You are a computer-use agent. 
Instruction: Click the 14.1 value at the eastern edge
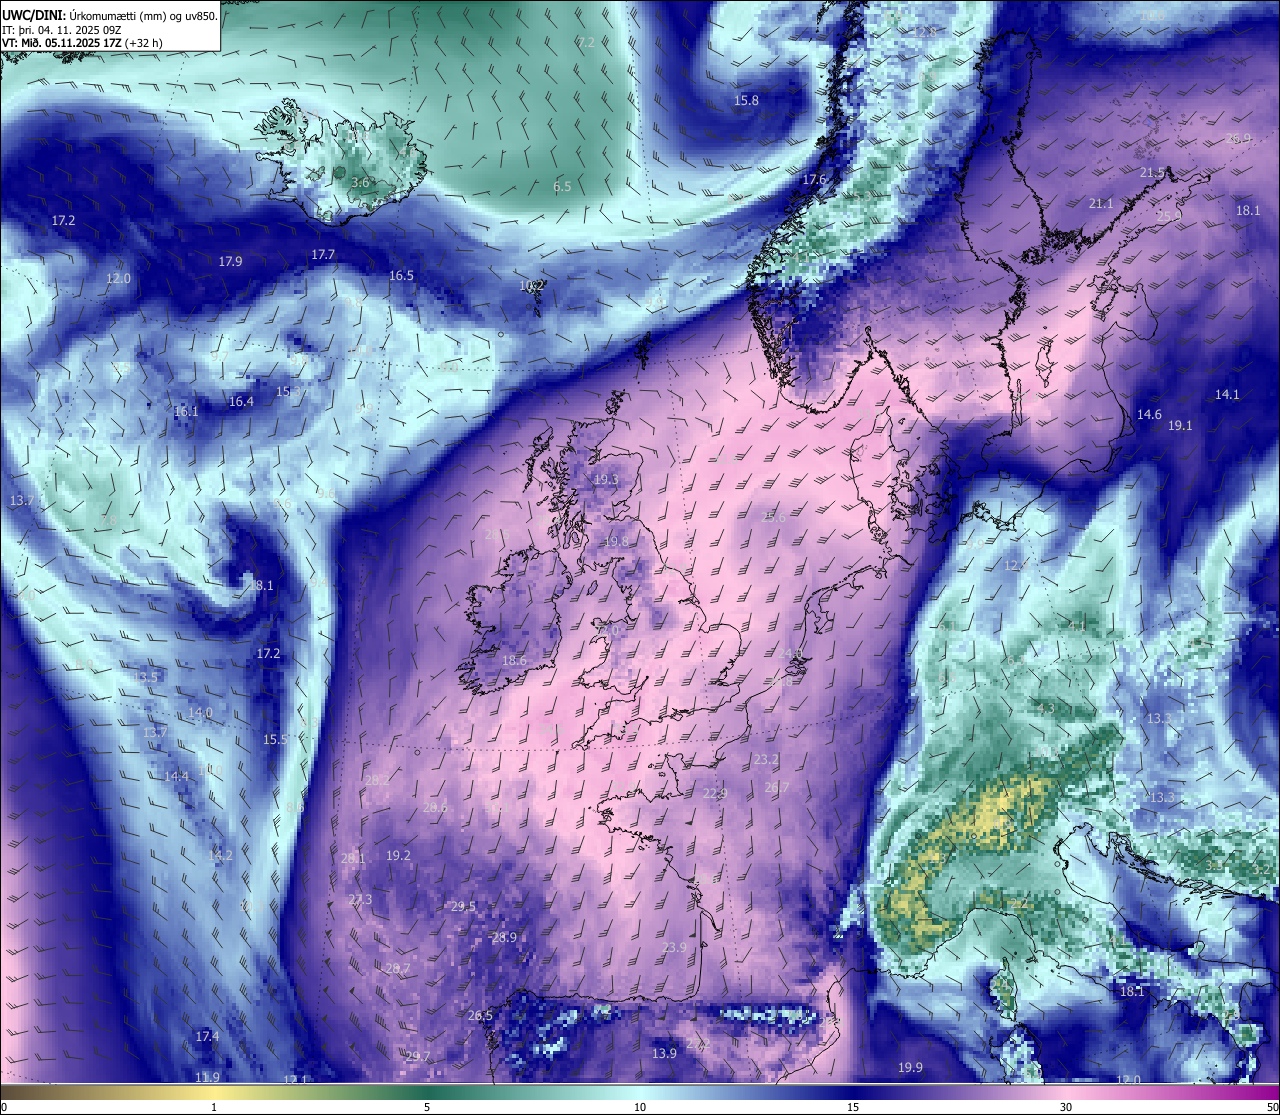pyautogui.click(x=1227, y=394)
